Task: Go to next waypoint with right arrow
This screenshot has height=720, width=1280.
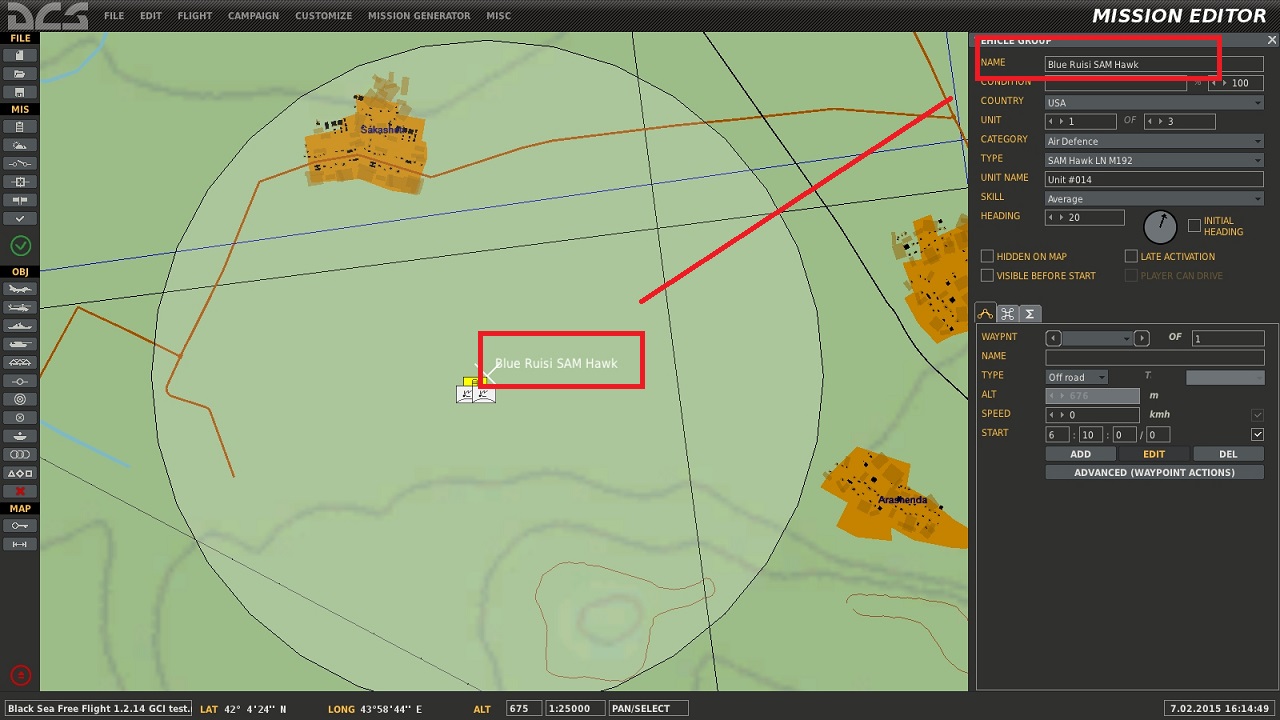Action: point(1142,338)
